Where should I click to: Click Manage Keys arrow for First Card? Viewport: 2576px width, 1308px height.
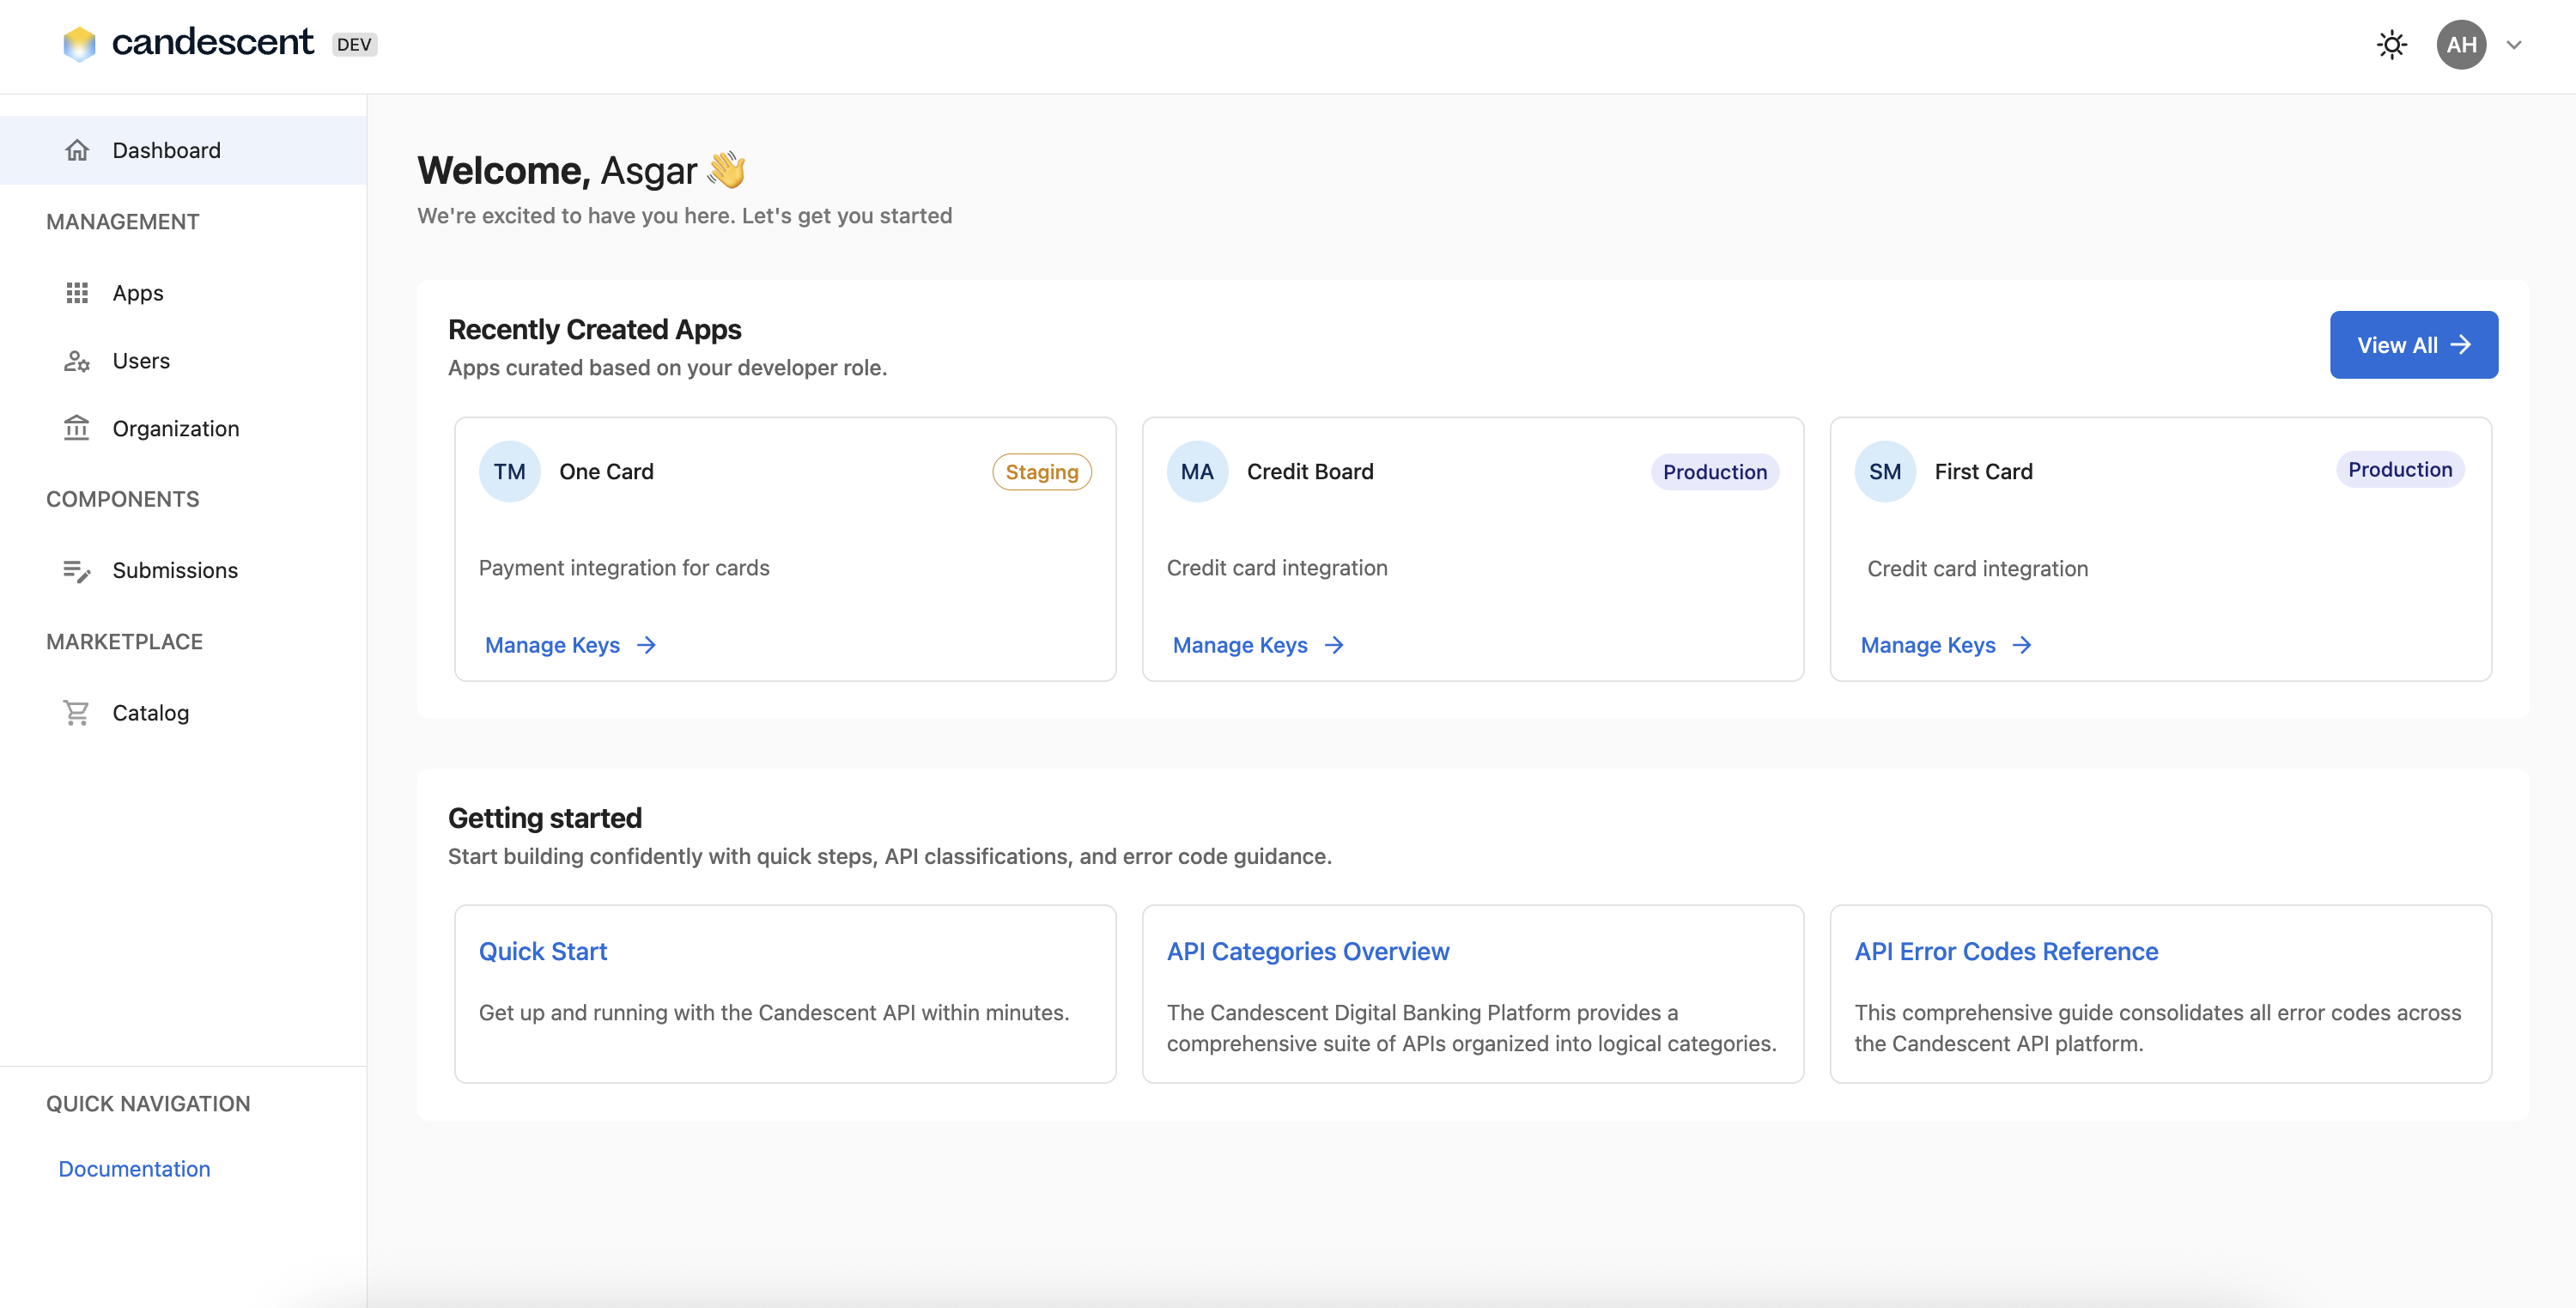[x=2022, y=645]
